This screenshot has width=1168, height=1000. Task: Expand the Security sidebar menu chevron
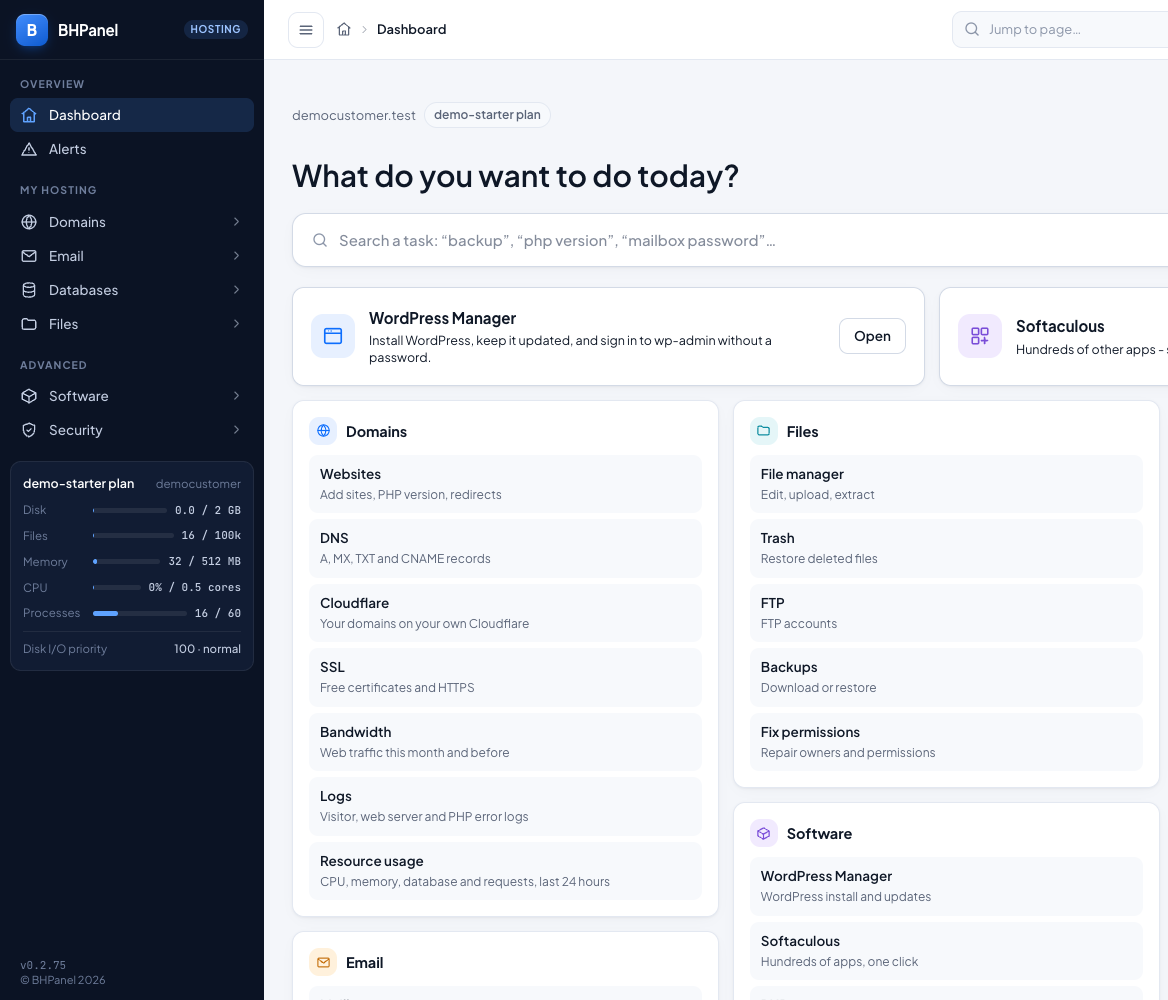pos(236,430)
